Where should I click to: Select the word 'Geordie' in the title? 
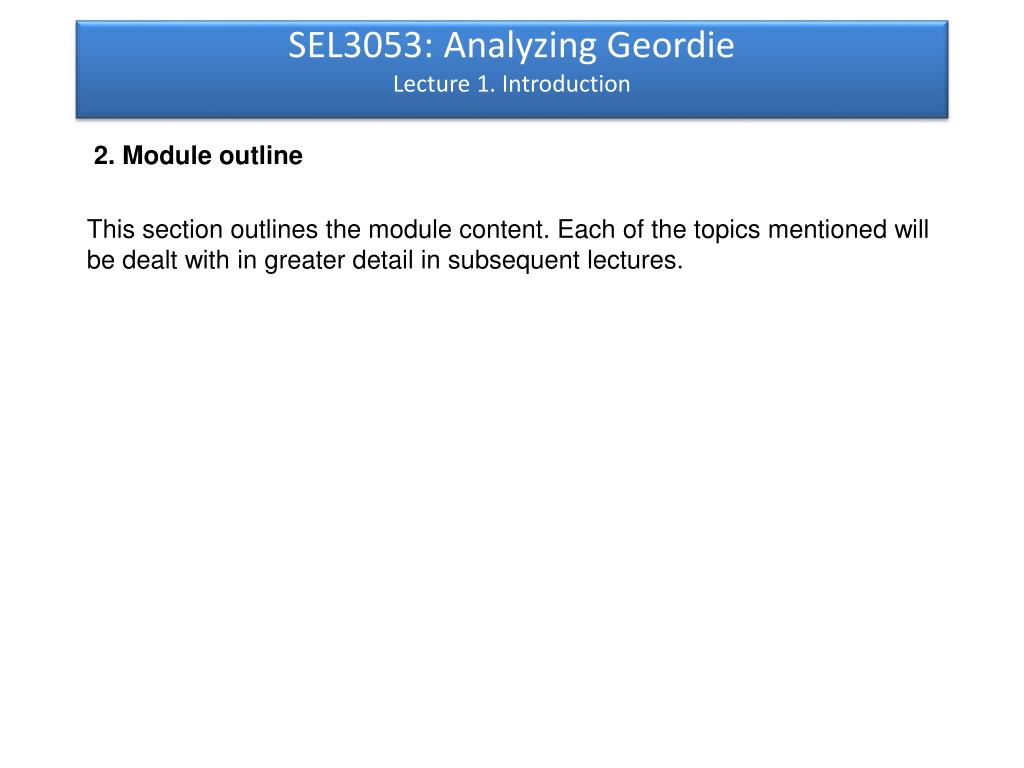671,46
